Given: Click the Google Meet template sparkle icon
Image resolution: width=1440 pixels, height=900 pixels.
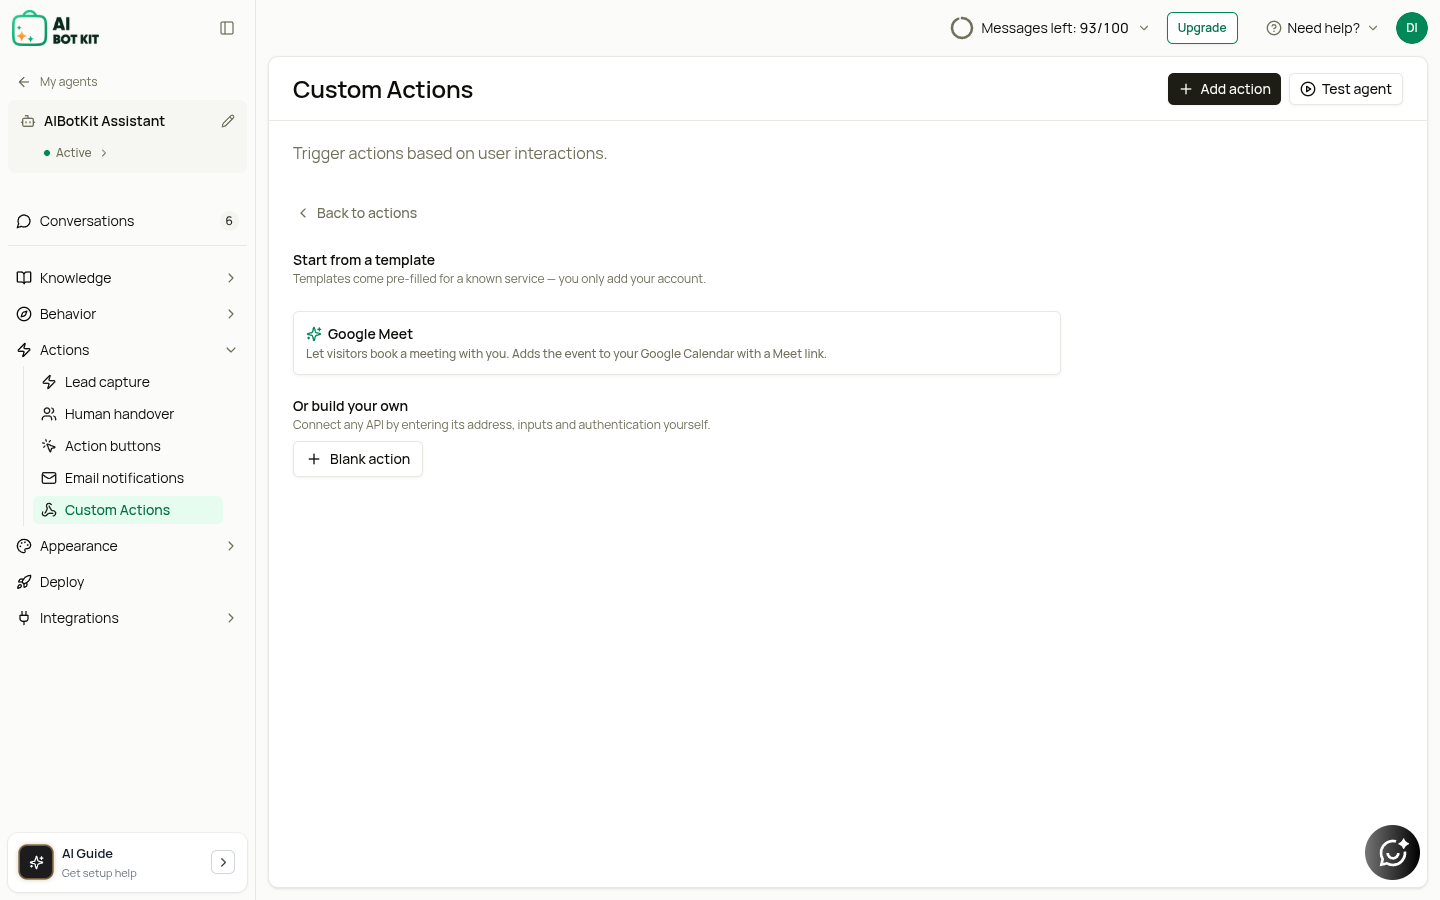Looking at the screenshot, I should point(314,334).
